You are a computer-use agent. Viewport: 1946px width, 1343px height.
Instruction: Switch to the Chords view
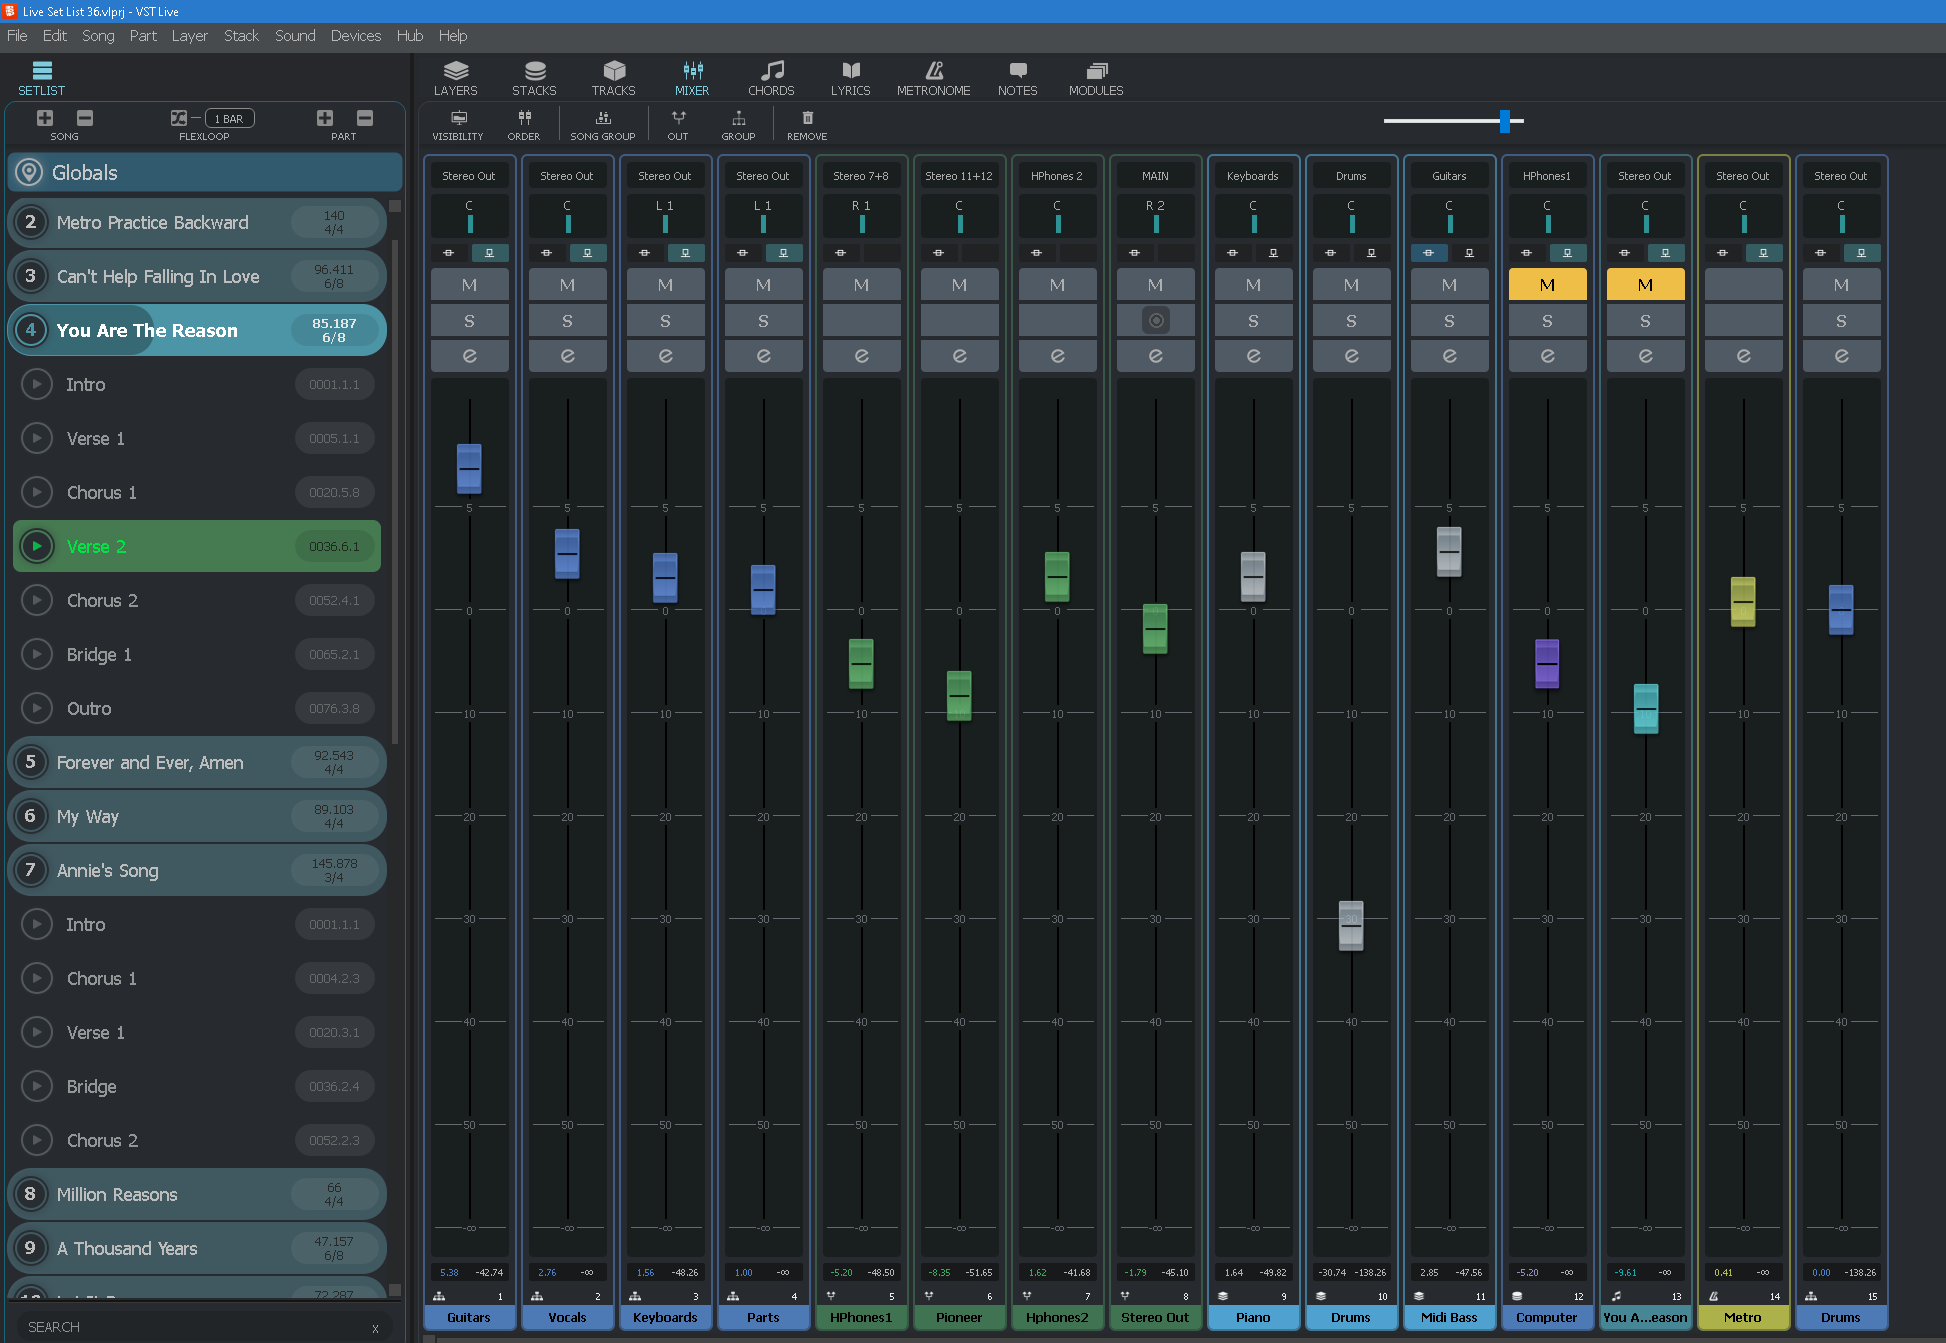[771, 71]
